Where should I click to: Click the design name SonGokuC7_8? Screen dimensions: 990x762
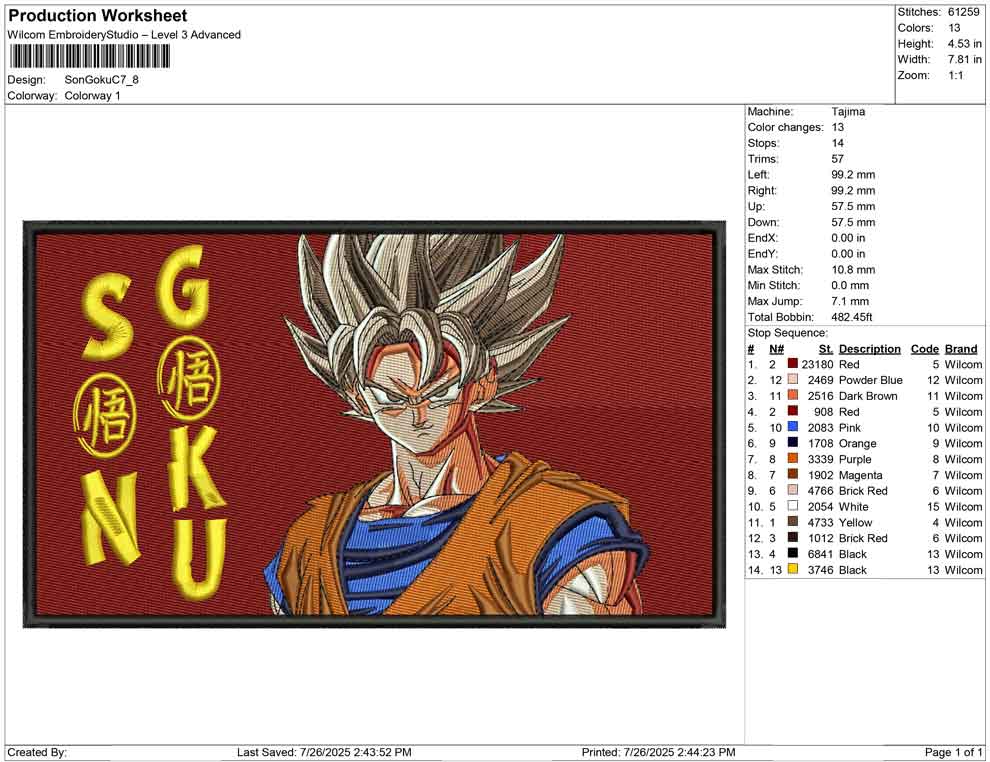(x=101, y=80)
